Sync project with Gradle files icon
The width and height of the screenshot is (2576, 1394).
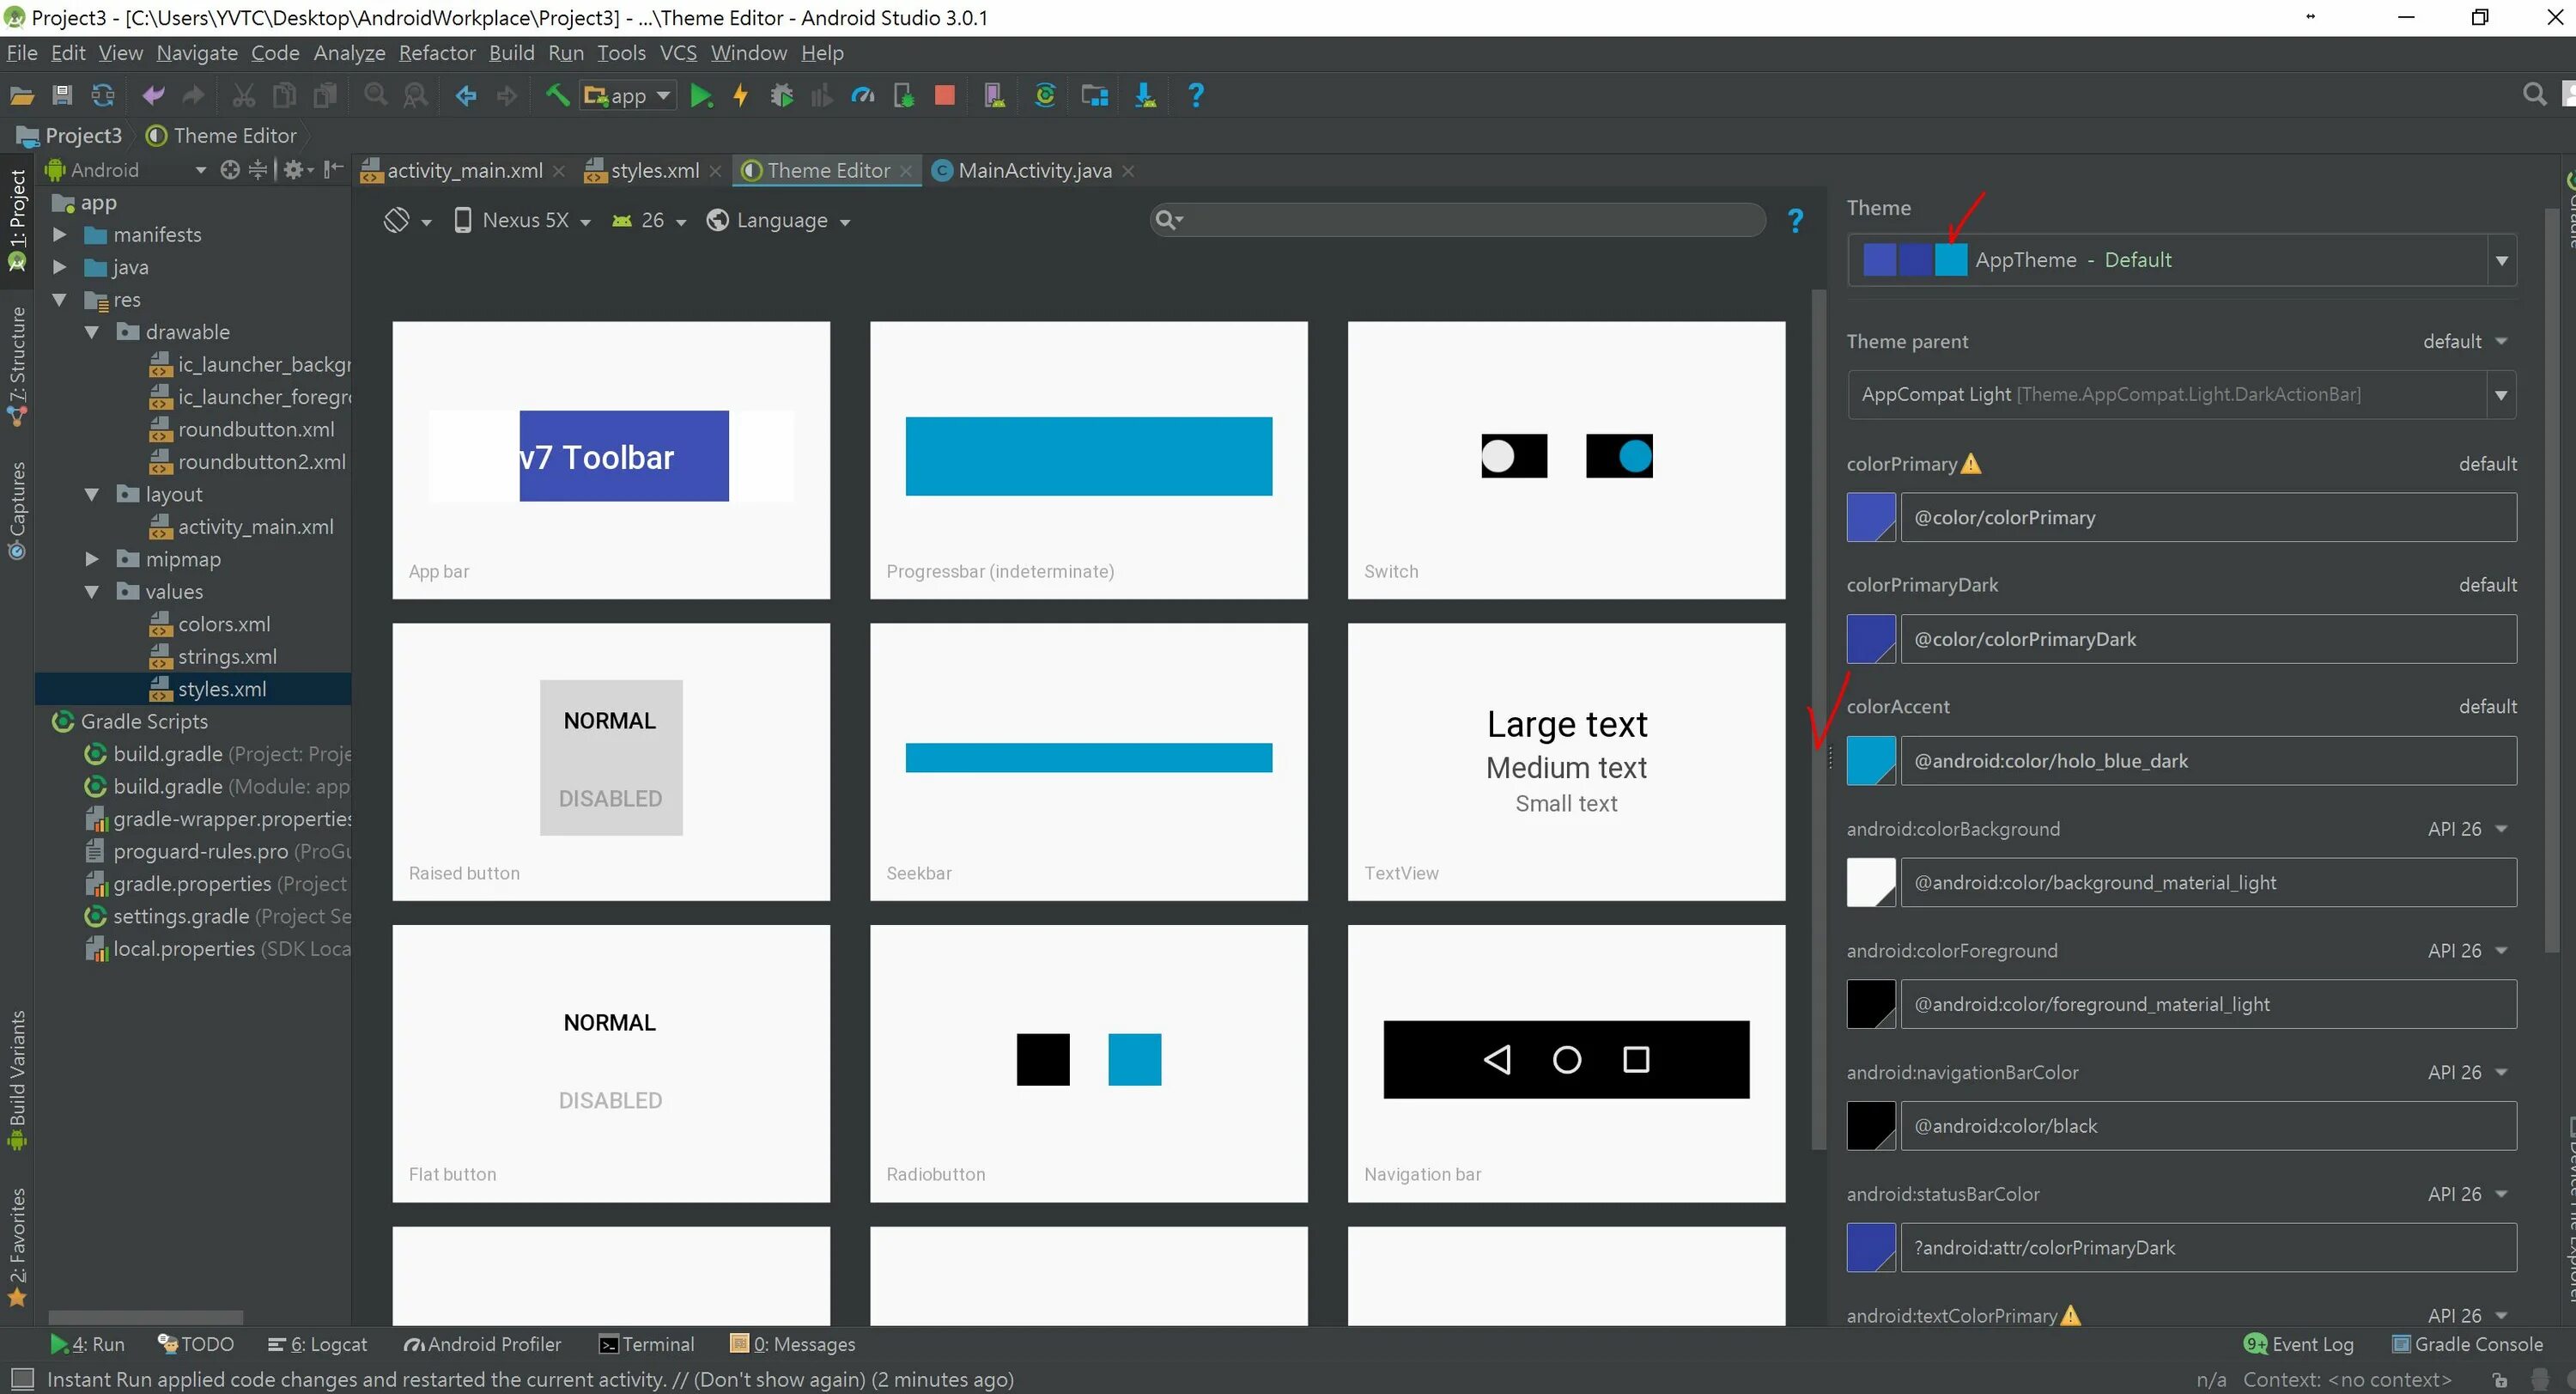coord(1045,96)
